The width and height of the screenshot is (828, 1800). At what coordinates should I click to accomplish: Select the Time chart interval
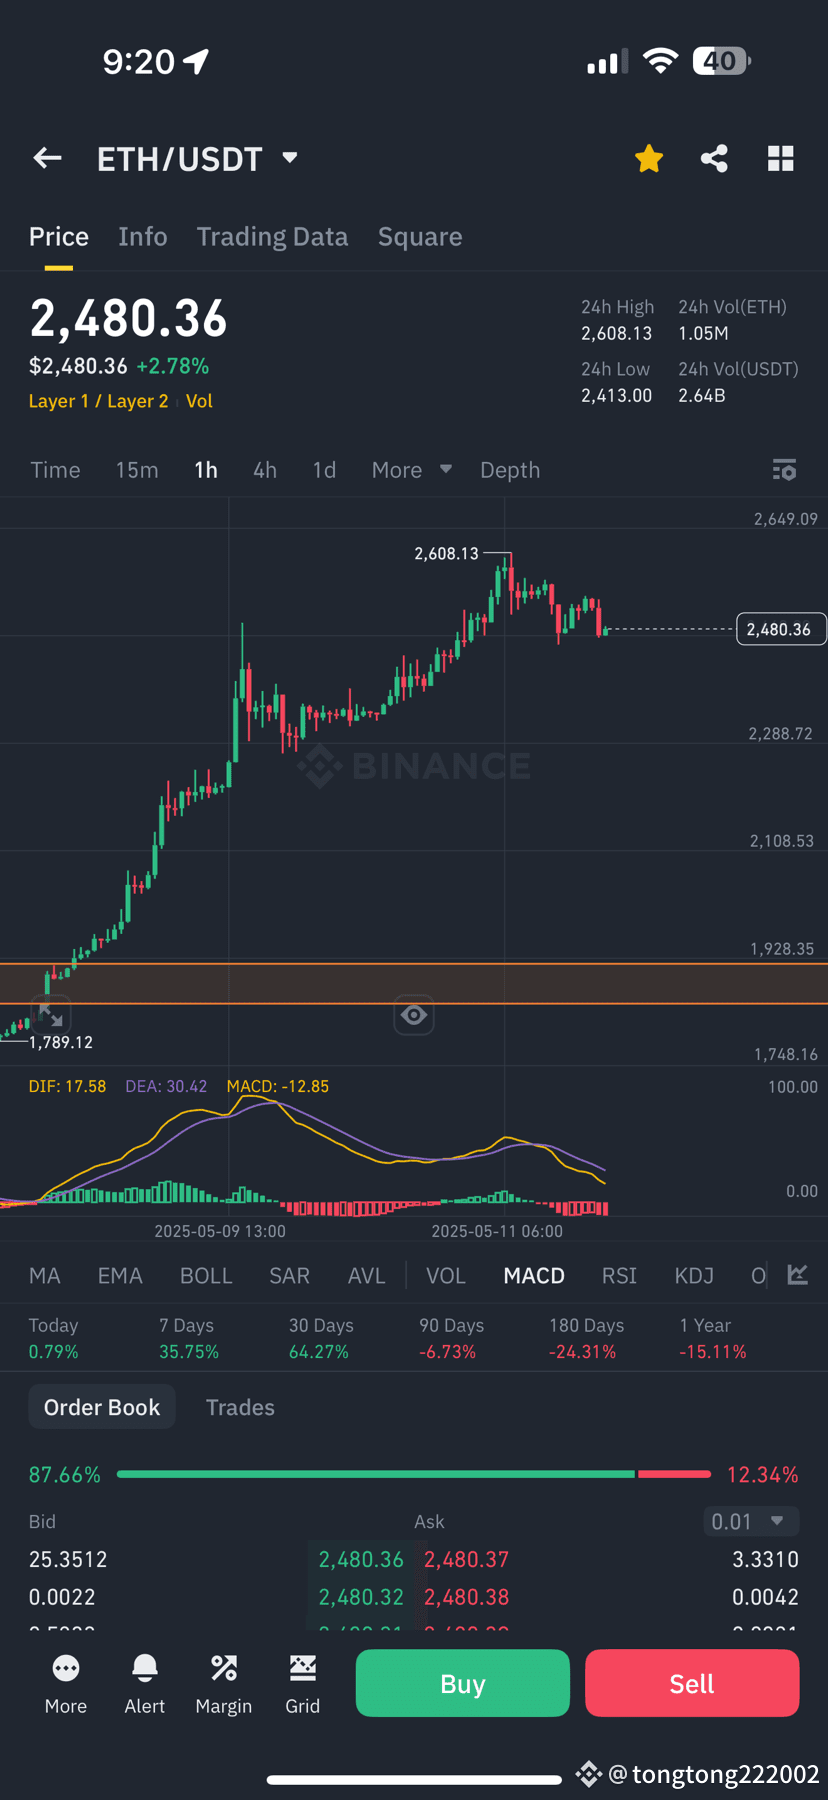pyautogui.click(x=55, y=470)
